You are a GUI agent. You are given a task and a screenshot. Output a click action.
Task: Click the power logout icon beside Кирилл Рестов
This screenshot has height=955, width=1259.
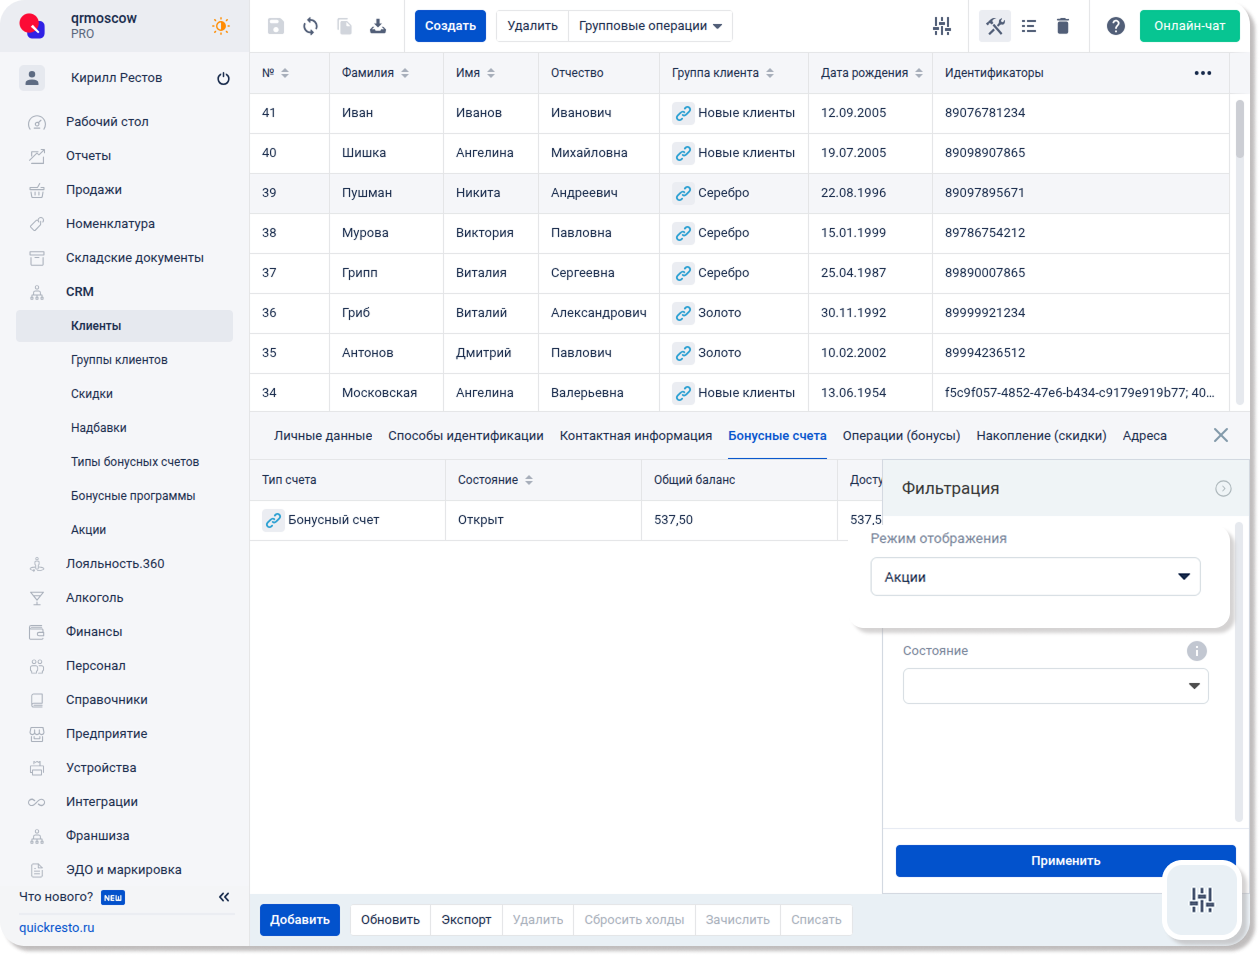coord(223,78)
